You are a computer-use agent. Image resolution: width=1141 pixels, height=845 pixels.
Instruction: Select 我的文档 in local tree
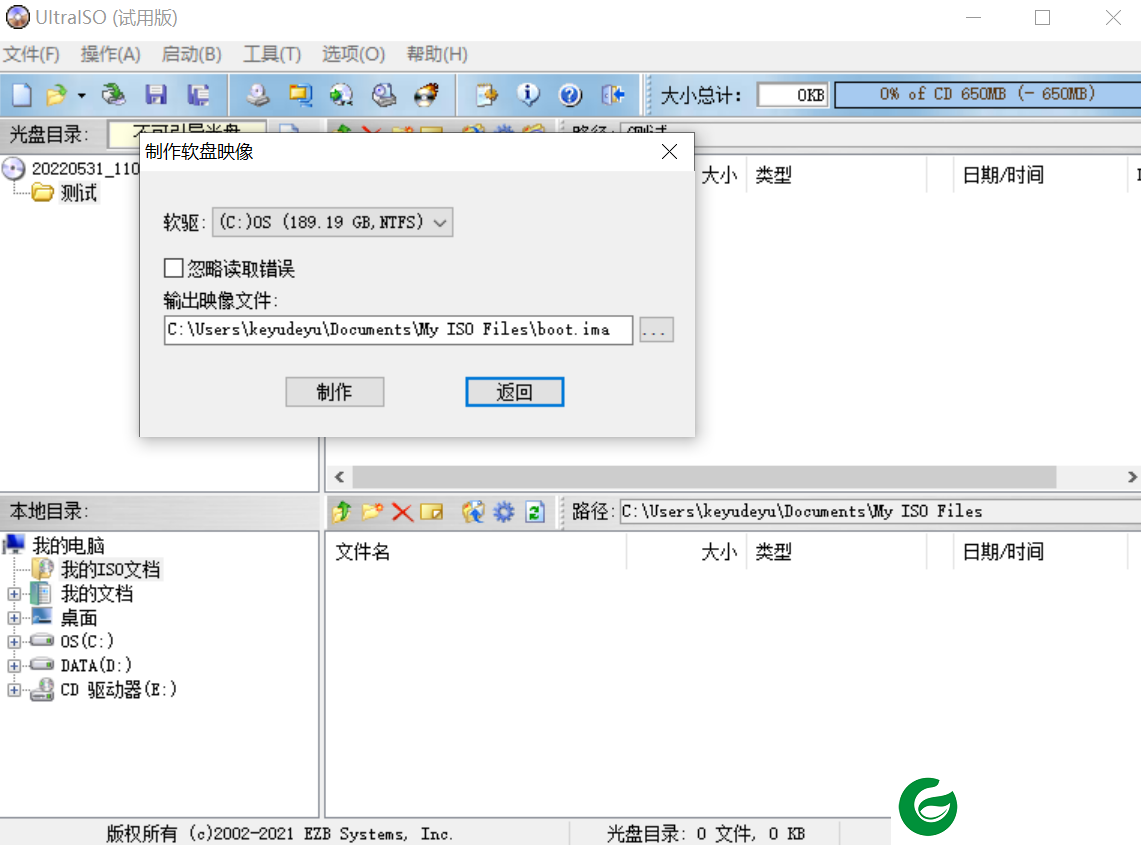97,594
